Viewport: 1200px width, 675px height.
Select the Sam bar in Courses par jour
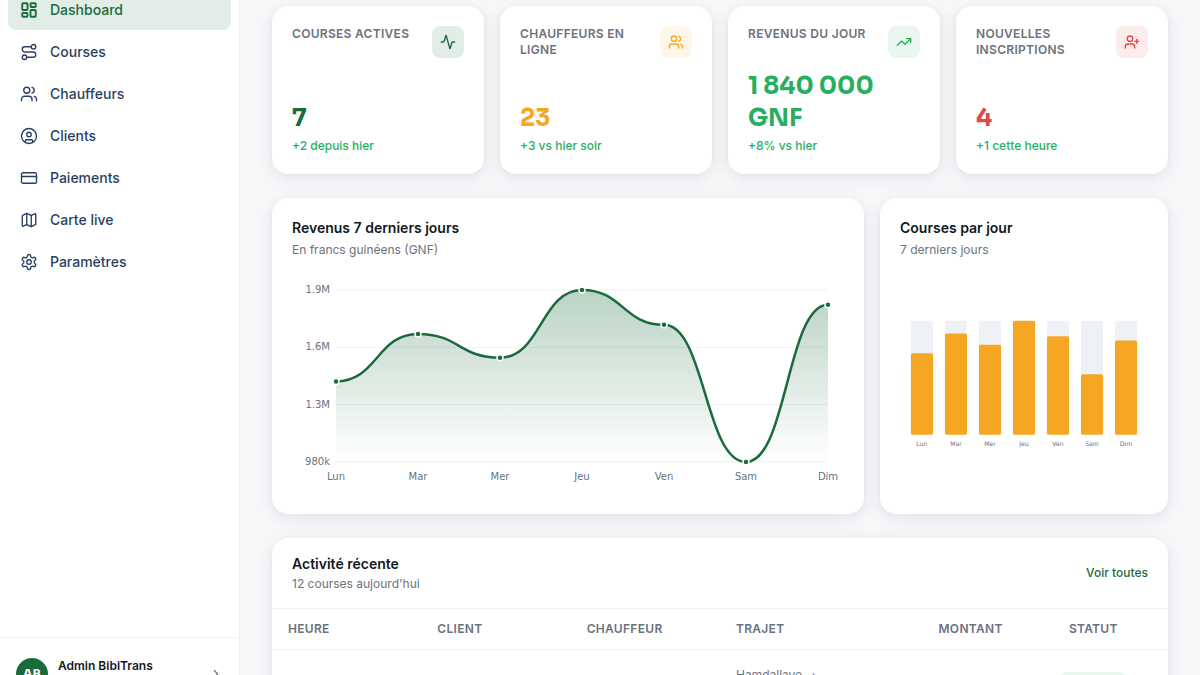pyautogui.click(x=1092, y=404)
